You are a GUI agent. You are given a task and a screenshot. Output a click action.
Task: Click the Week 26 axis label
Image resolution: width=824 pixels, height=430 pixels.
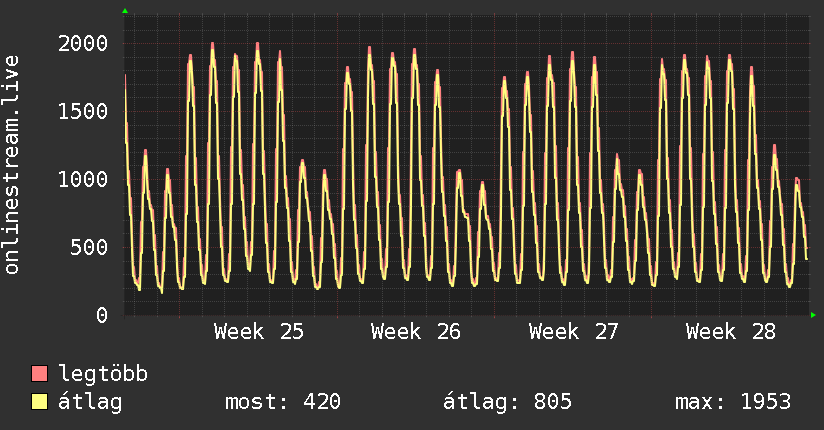point(416,332)
